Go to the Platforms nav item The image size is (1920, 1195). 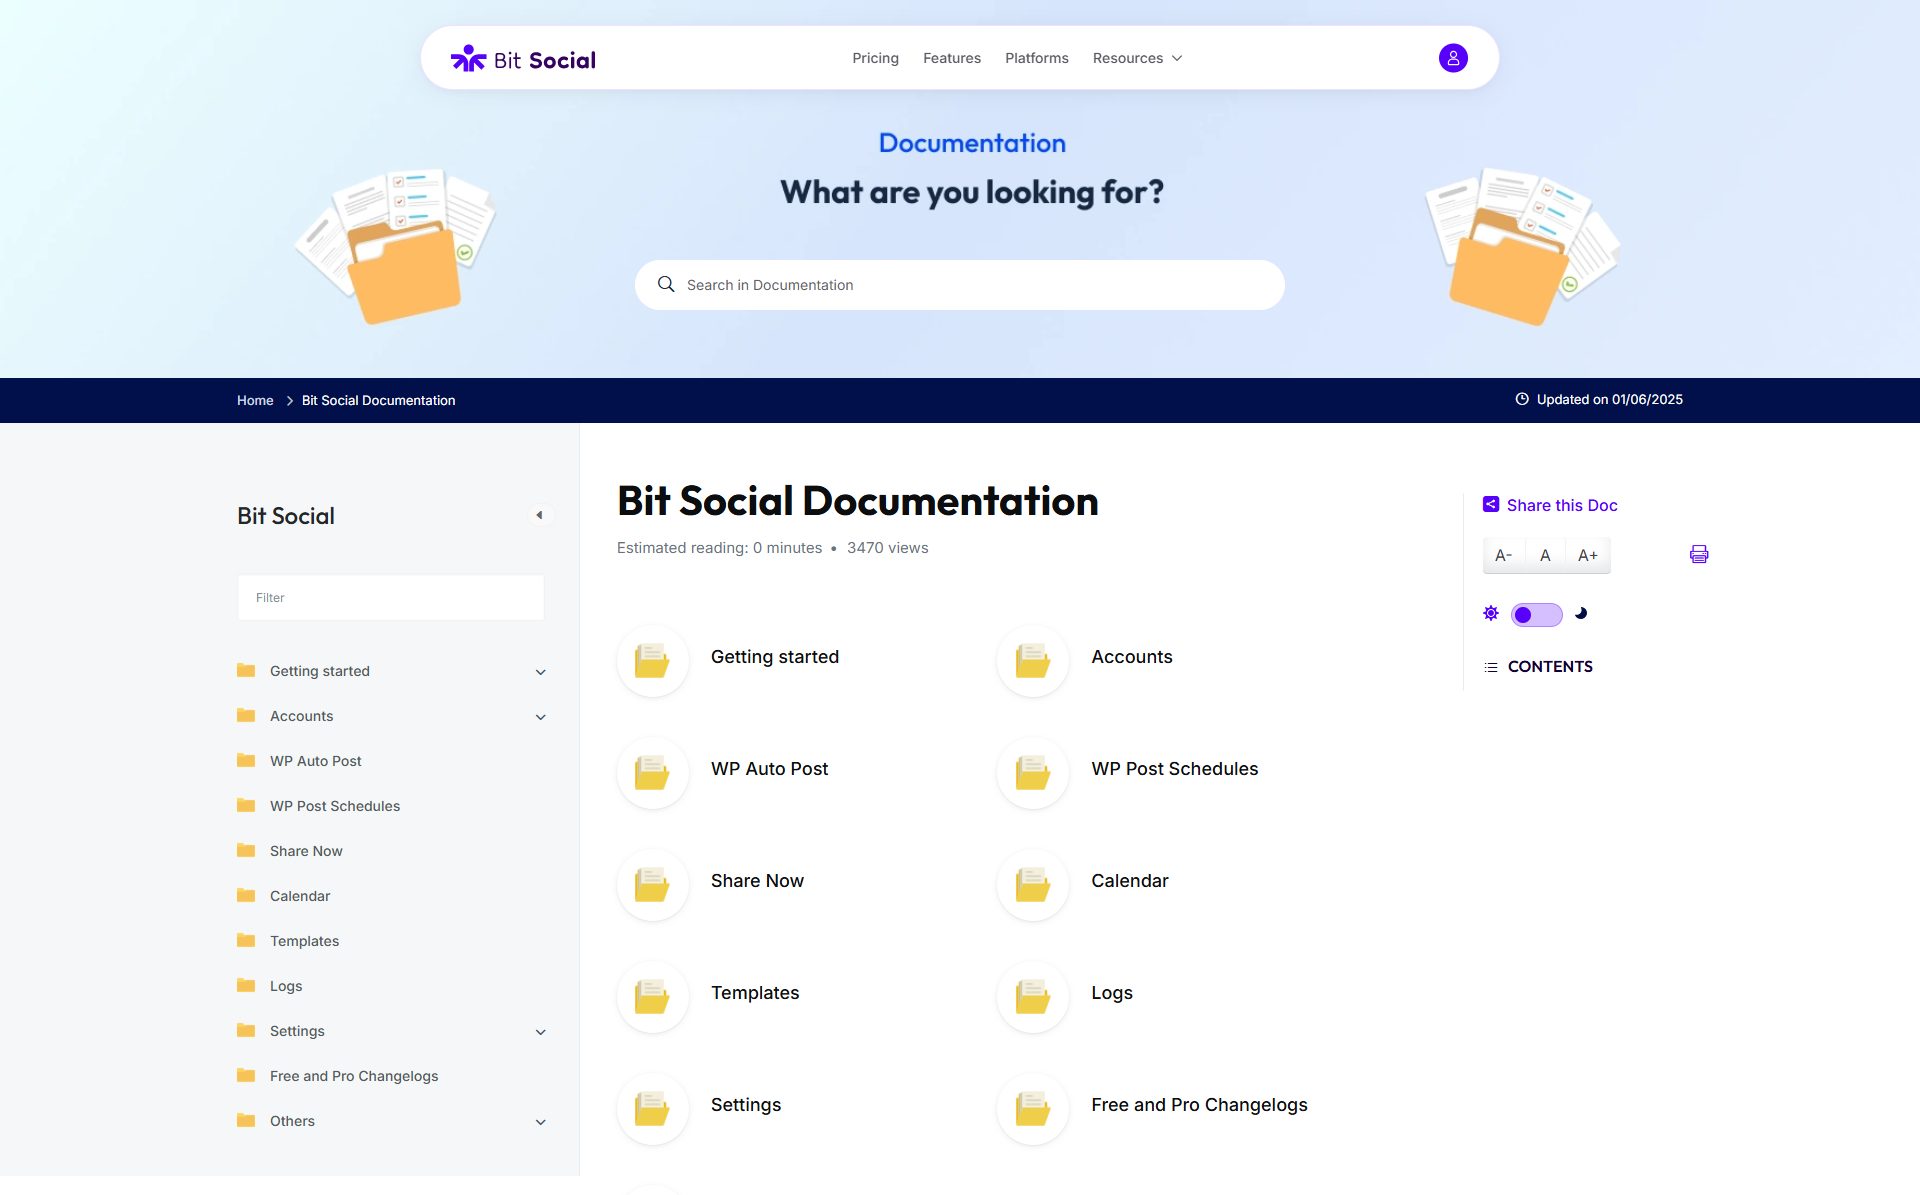tap(1036, 58)
